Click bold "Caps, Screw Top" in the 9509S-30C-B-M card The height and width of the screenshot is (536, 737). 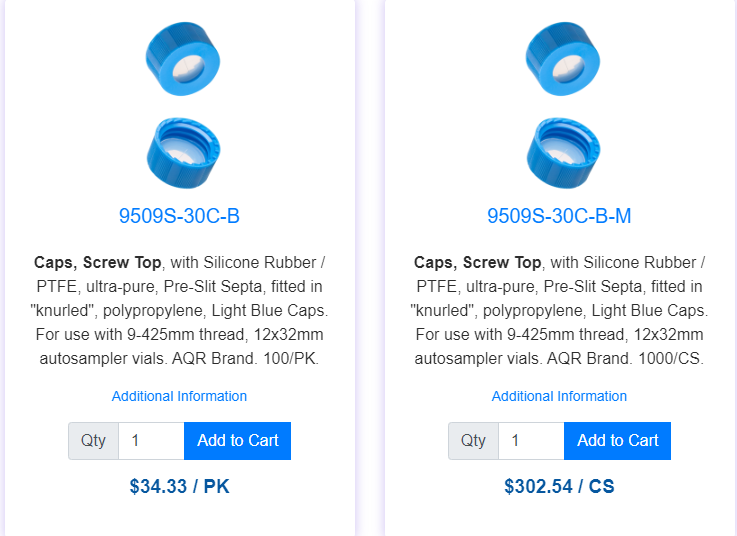(x=477, y=263)
